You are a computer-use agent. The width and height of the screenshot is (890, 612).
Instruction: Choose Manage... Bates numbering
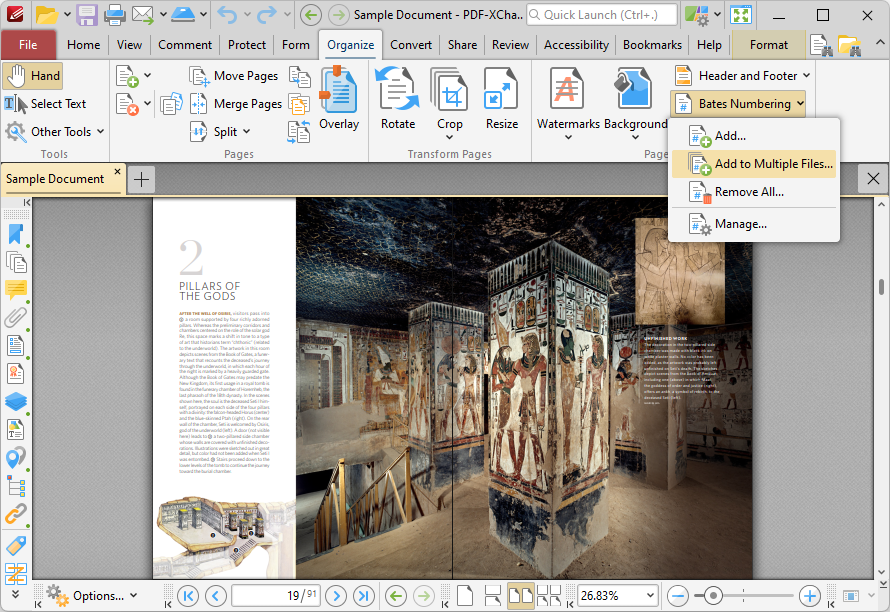754,224
